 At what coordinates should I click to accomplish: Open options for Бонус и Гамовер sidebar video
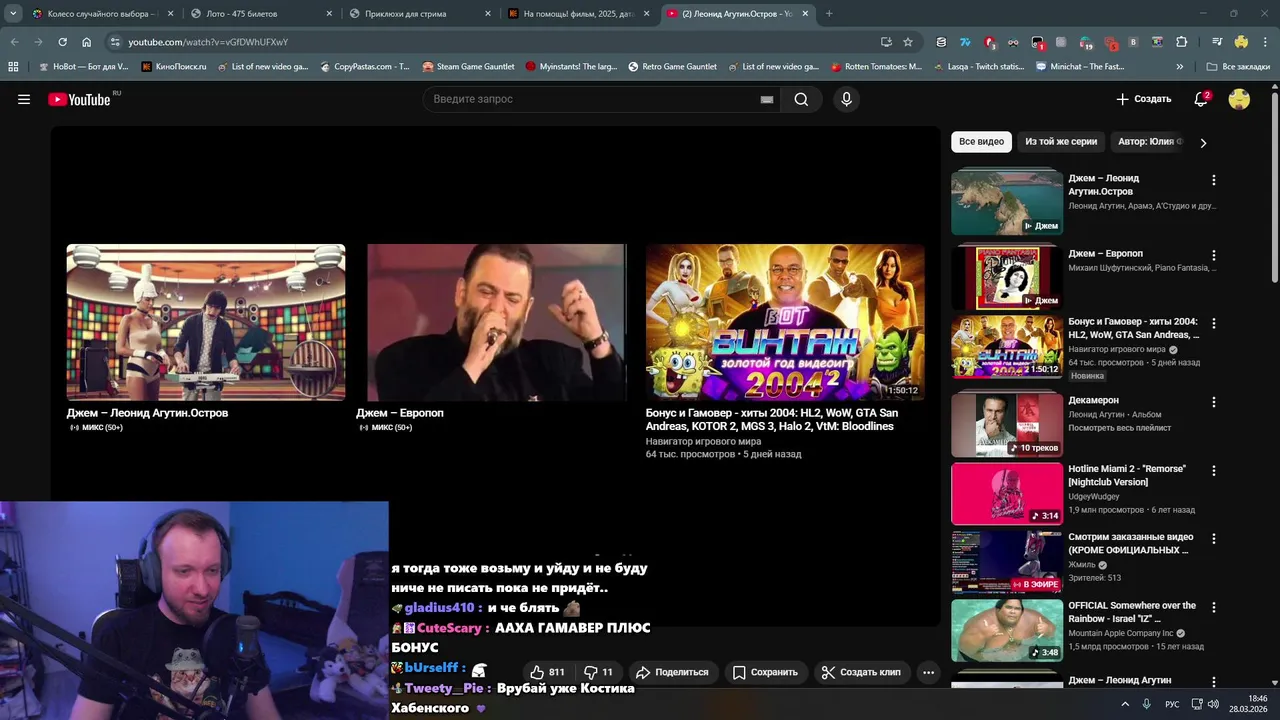(x=1214, y=323)
